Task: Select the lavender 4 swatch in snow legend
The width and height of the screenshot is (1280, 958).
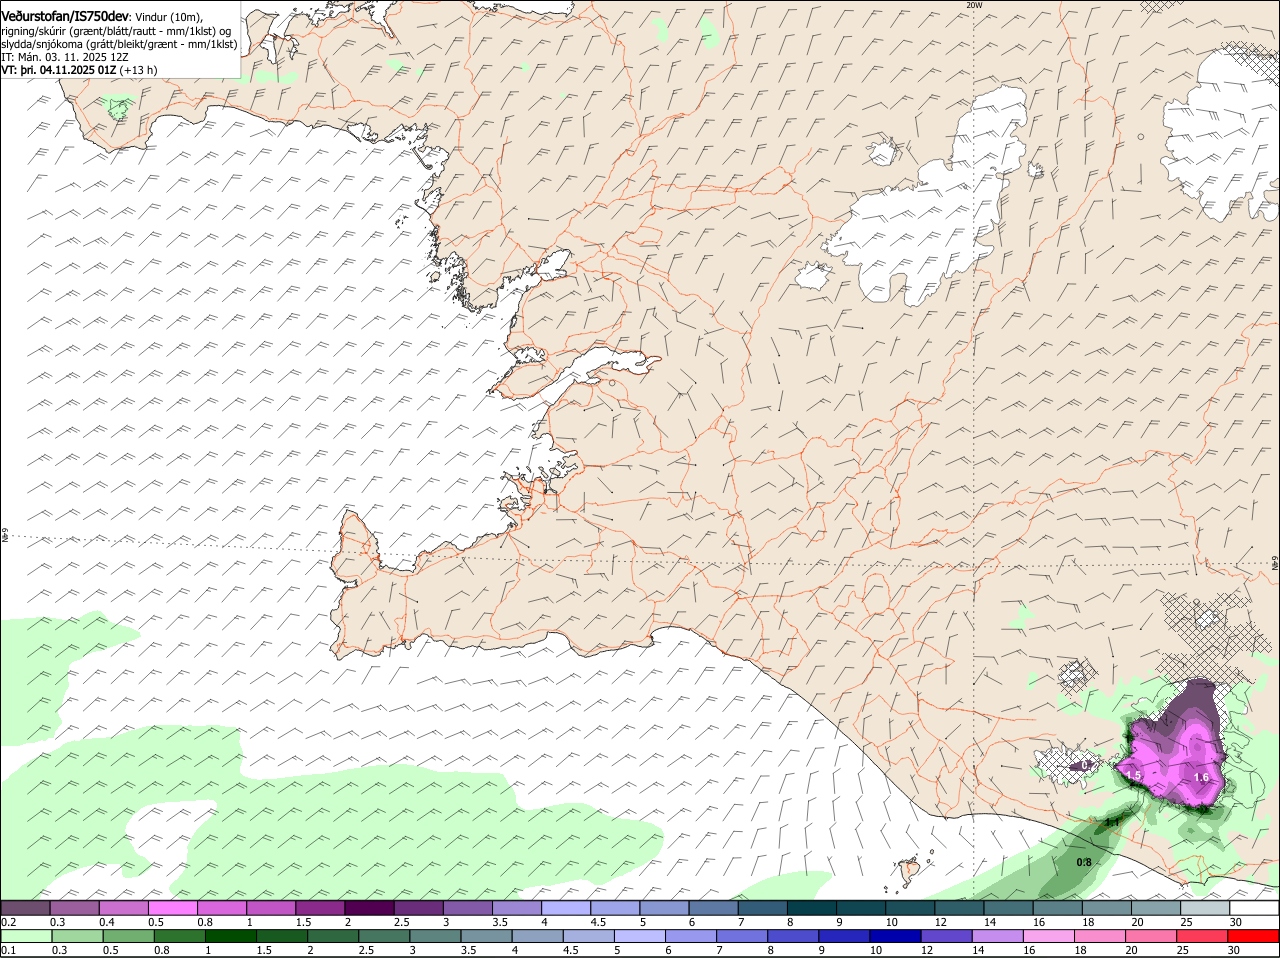Action: (566, 908)
